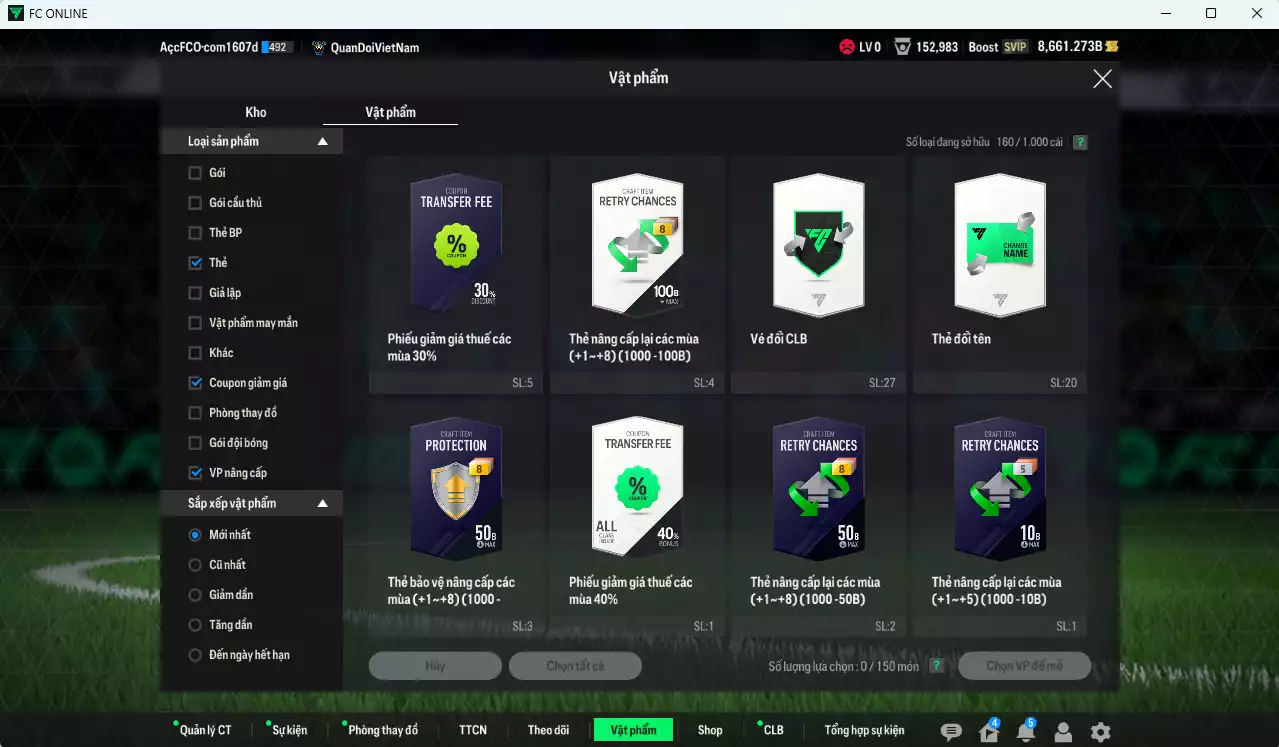Viewport: 1279px width, 747px height.
Task: Uncheck the Coupon giảm giá checkbox
Action: [195, 383]
